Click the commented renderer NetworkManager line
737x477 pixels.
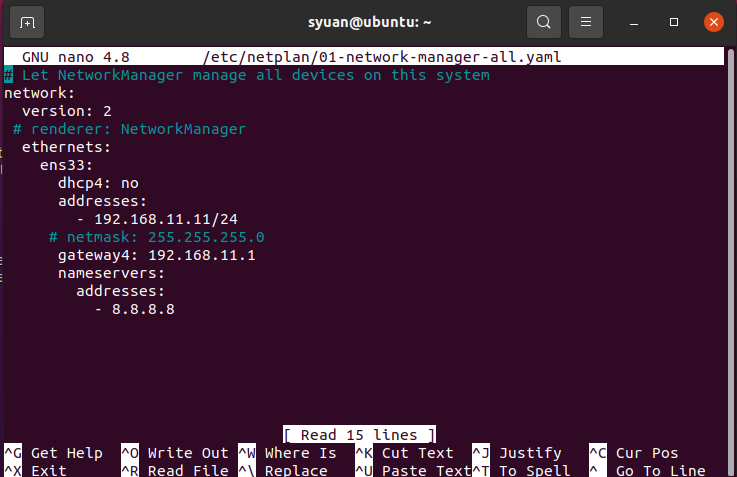click(x=130, y=129)
